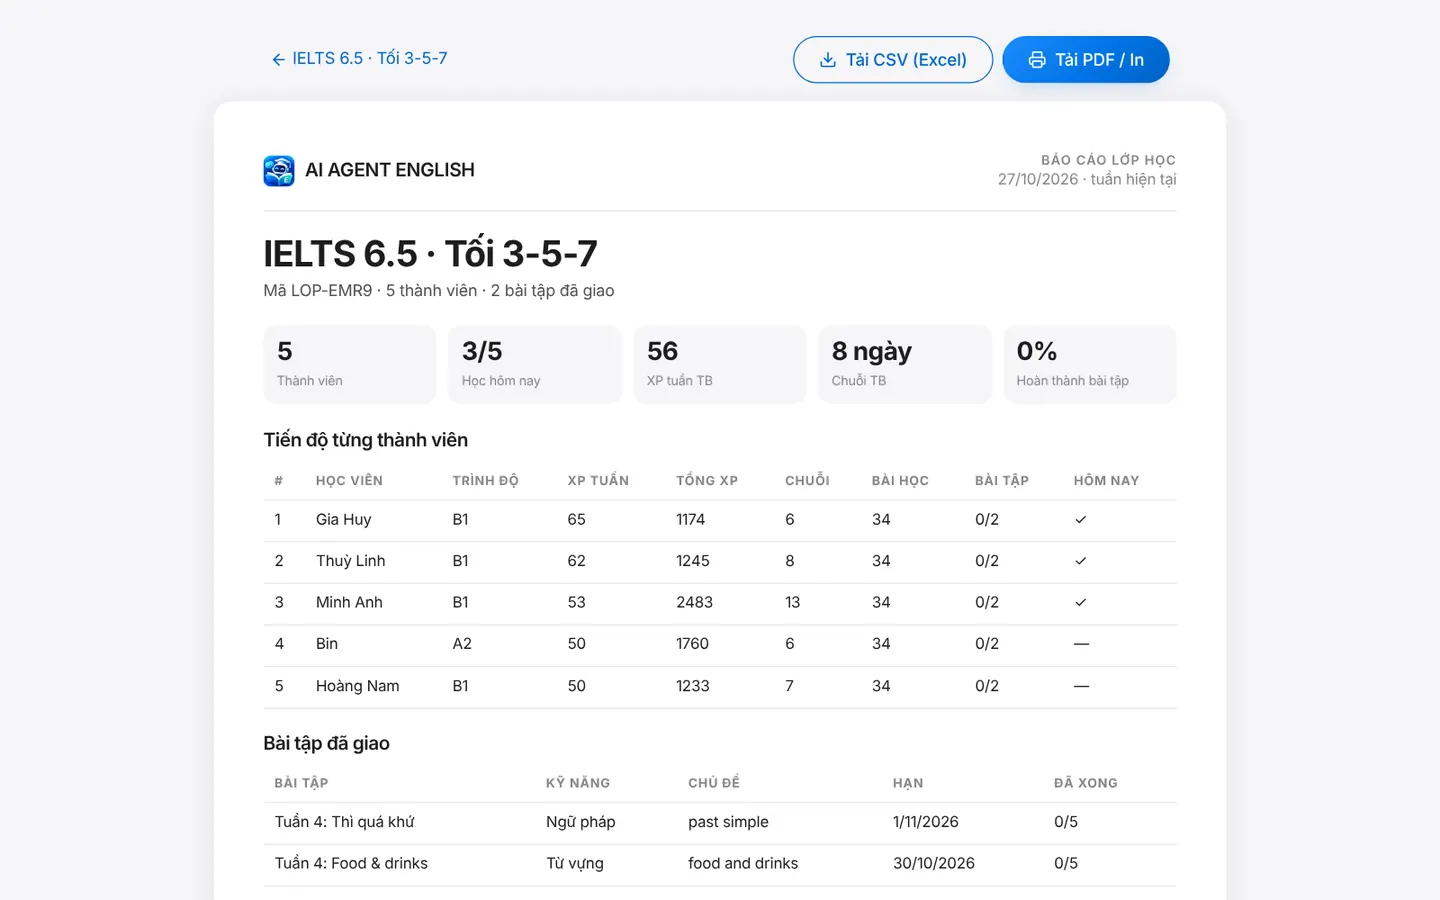Screen dimensions: 1440x900
Task: Click the download icon in Tải CSV button
Action: (x=828, y=60)
